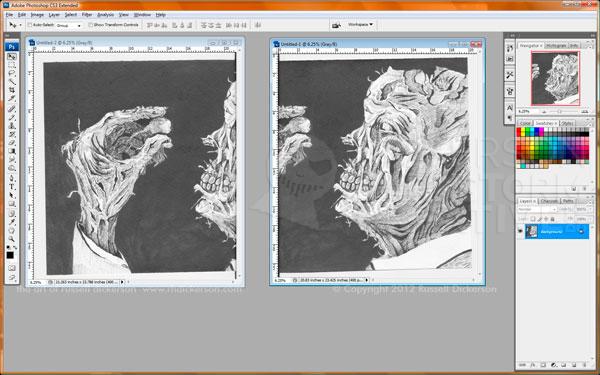Select the Lasso tool
The height and width of the screenshot is (375, 600).
click(x=12, y=73)
